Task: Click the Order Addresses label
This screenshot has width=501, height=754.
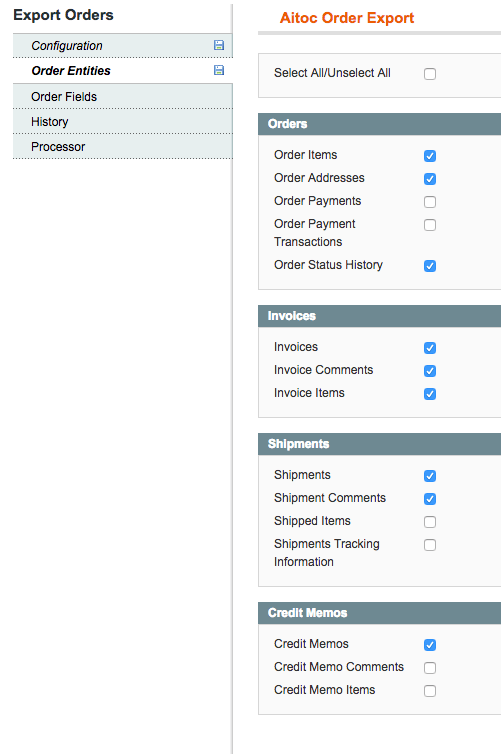Action: coord(319,178)
